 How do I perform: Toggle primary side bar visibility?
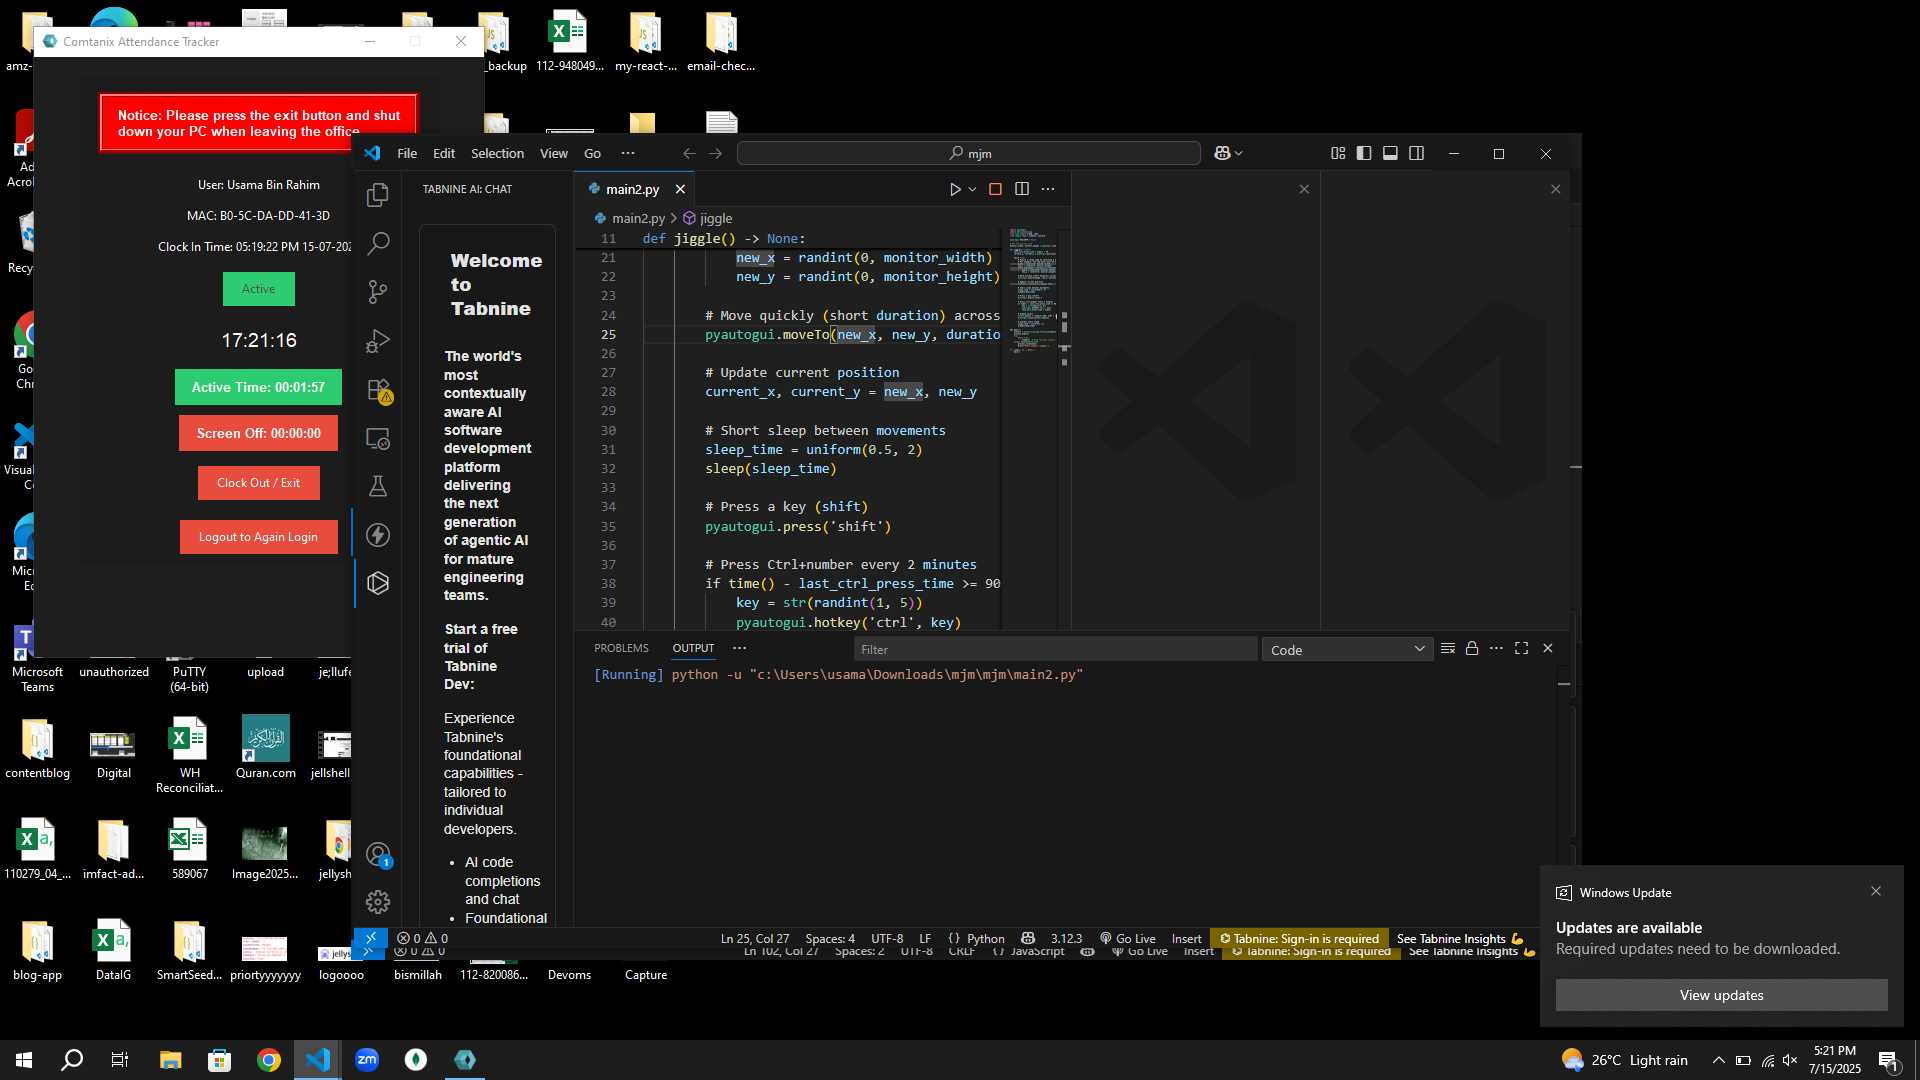click(1364, 153)
